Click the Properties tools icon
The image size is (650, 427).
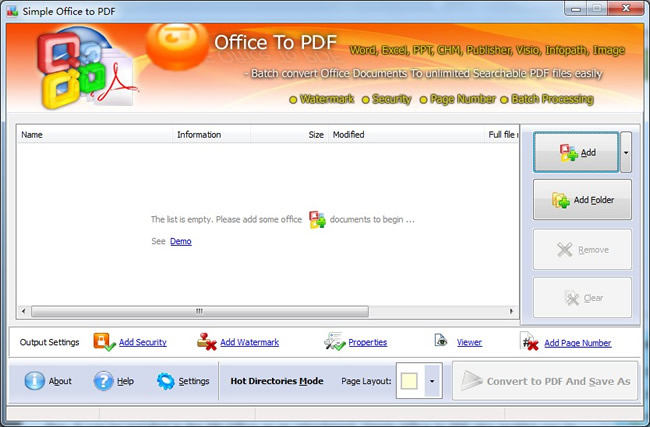pos(335,341)
